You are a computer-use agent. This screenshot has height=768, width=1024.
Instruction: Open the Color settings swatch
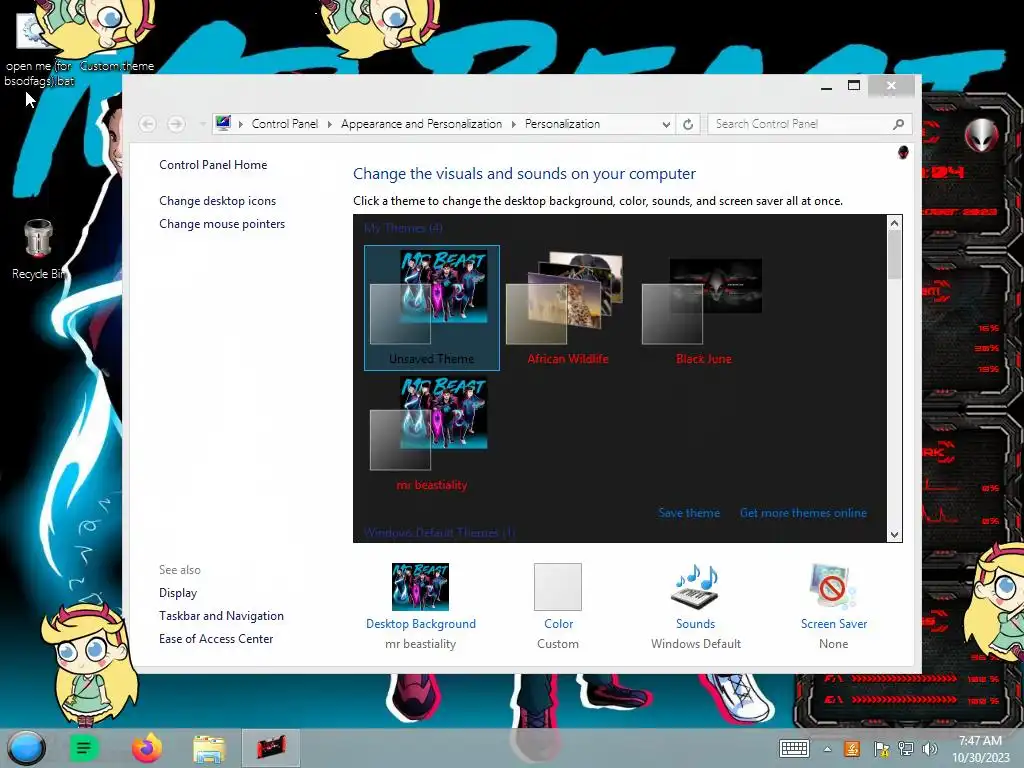pos(558,586)
